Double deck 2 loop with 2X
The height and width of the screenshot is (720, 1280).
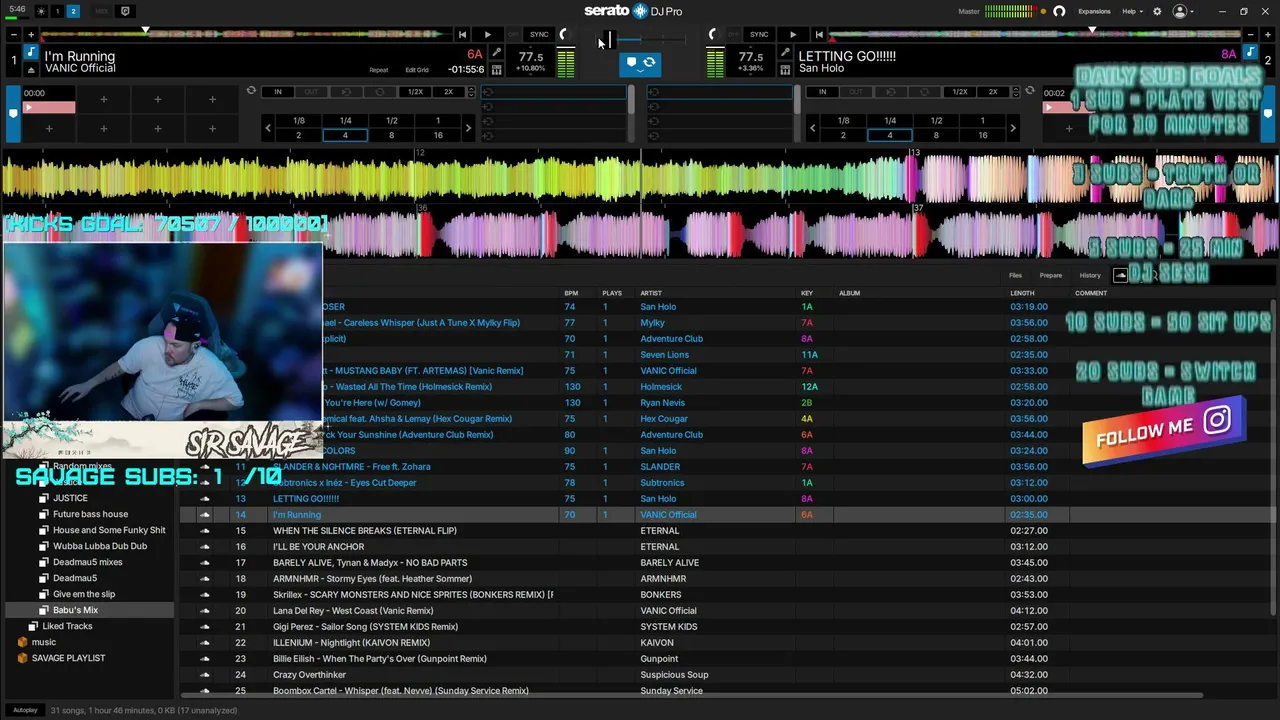993,92
